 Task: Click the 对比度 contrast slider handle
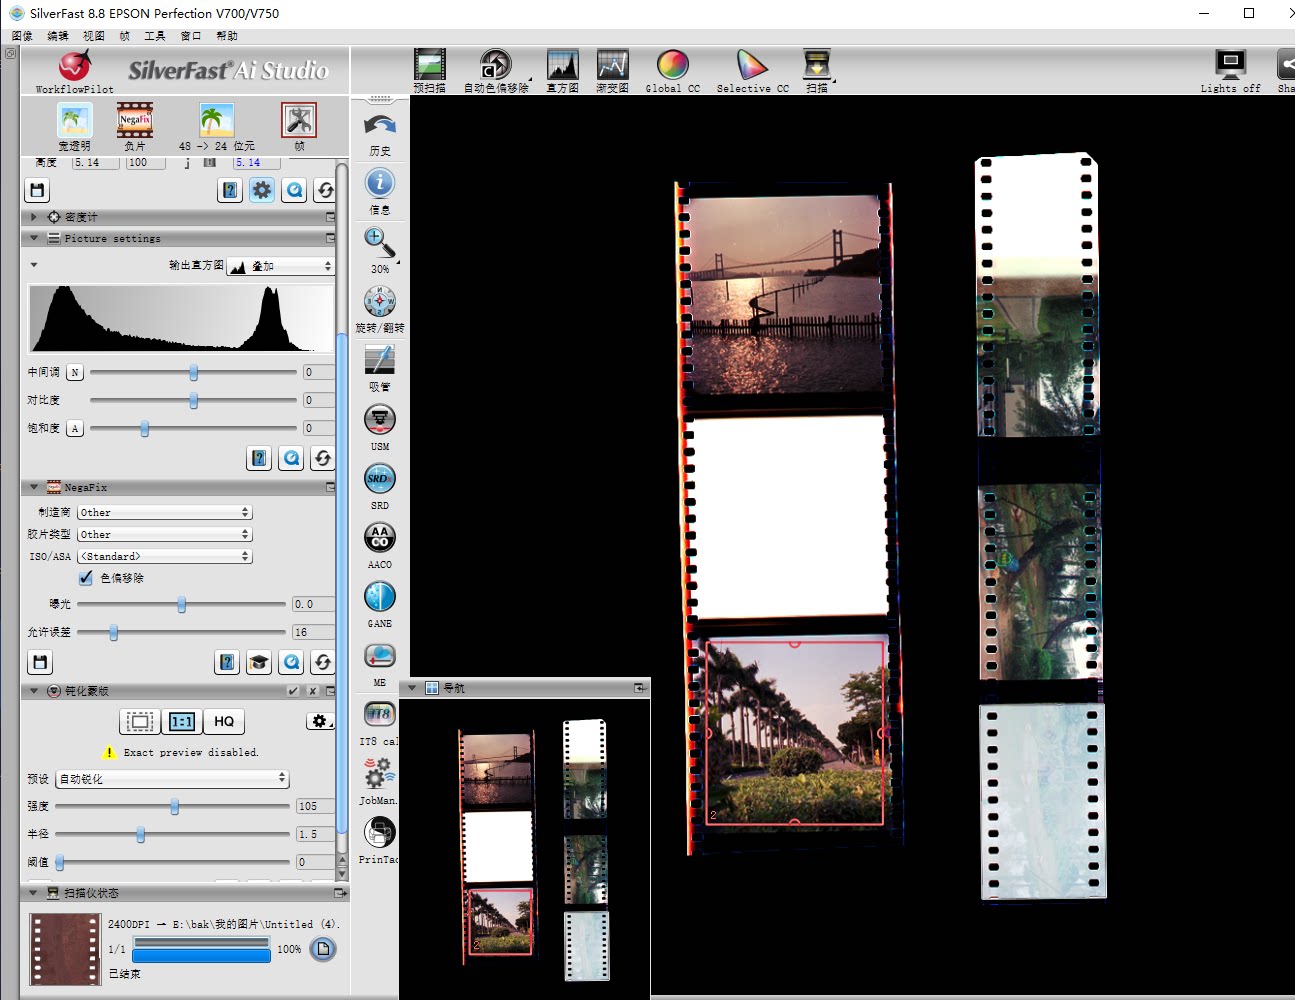194,400
